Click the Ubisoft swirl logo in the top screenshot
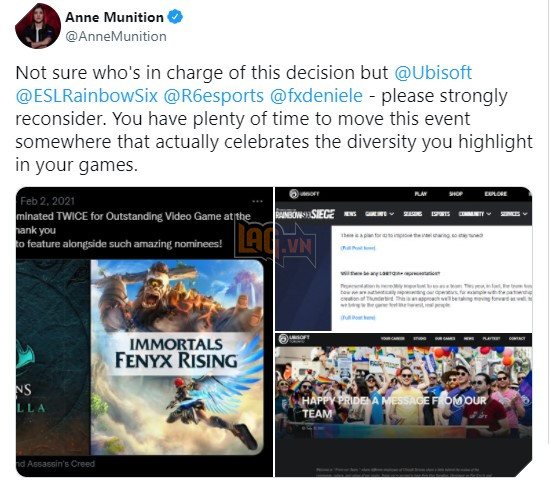The image size is (551, 482). (294, 194)
